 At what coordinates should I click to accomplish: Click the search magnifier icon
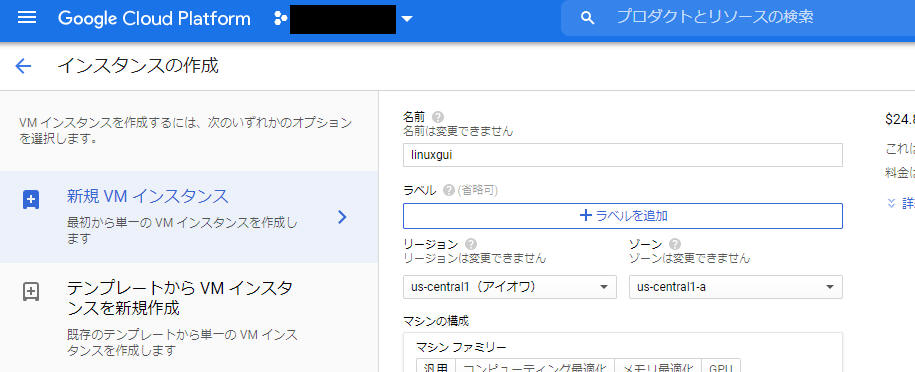click(x=587, y=18)
